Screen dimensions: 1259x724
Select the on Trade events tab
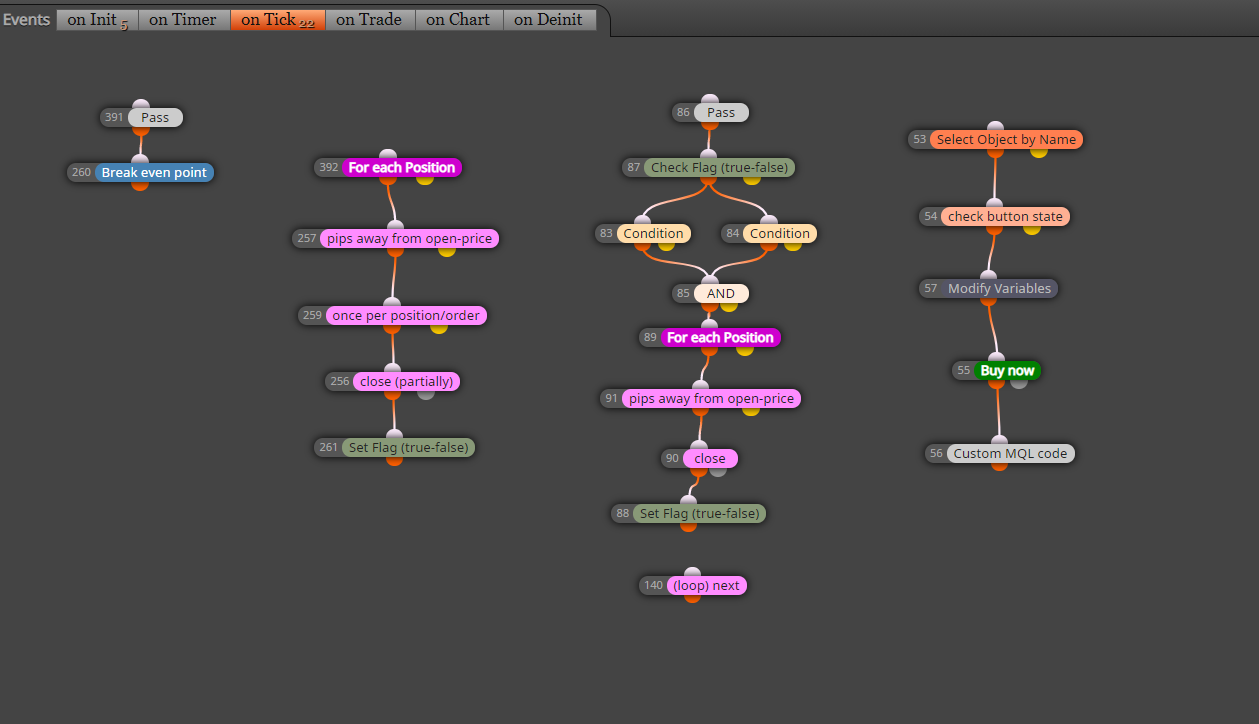pos(370,20)
